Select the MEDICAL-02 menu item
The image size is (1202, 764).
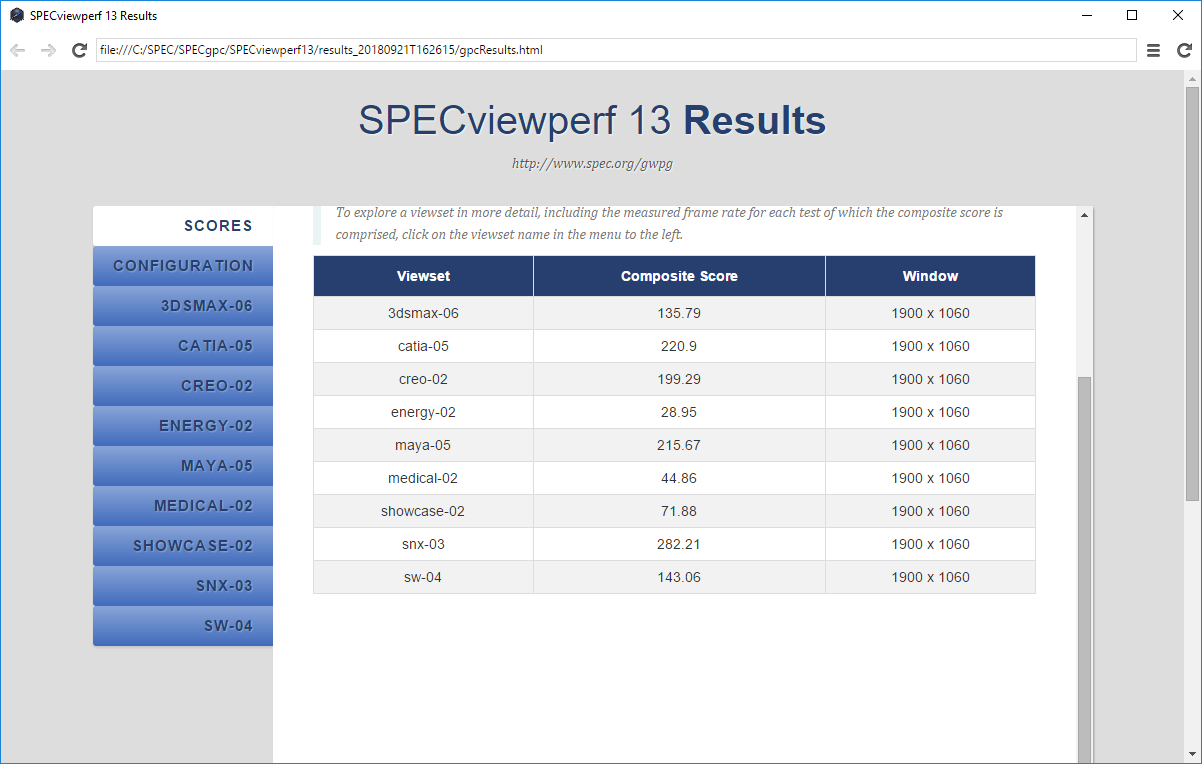pos(183,506)
